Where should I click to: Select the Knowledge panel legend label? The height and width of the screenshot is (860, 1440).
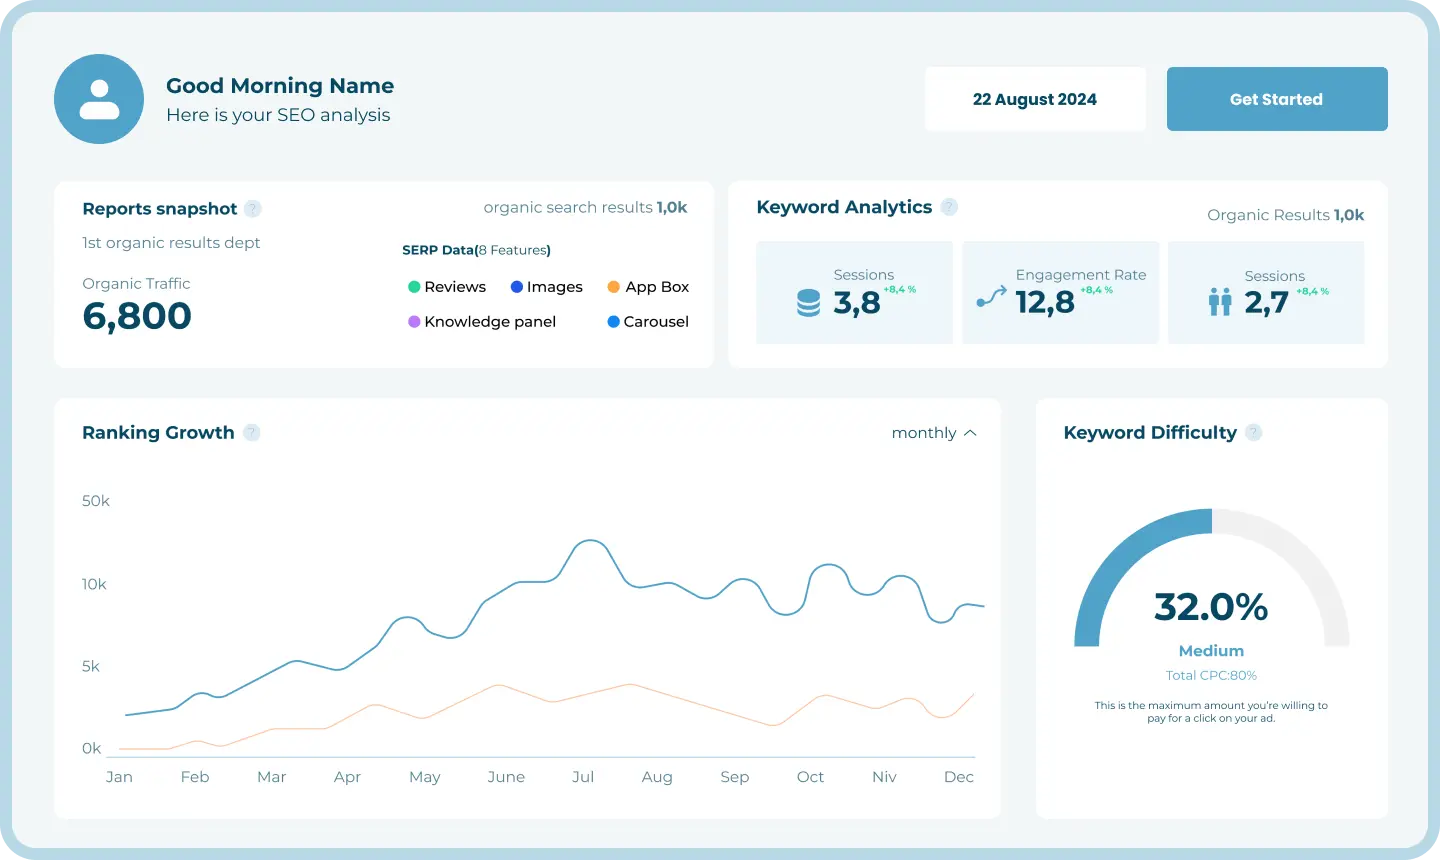tap(490, 322)
